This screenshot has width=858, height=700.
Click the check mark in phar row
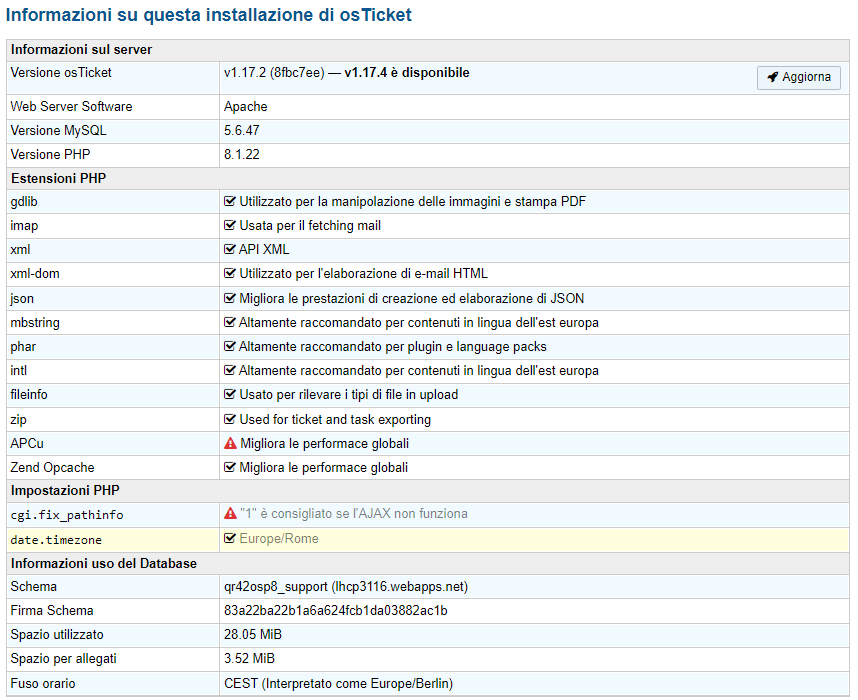pyautogui.click(x=230, y=347)
